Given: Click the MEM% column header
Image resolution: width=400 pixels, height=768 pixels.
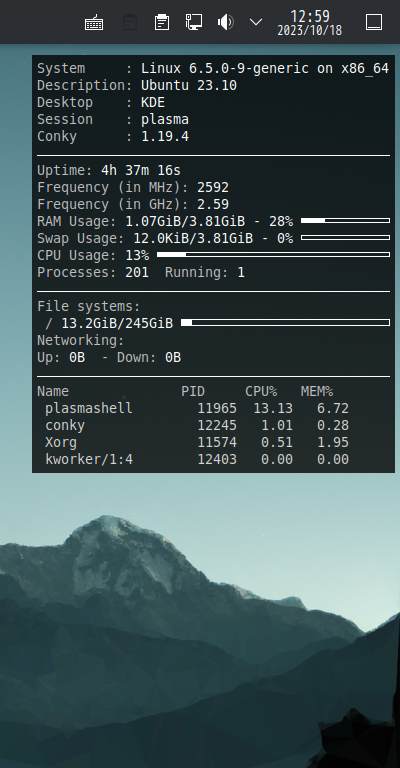Looking at the screenshot, I should (317, 391).
